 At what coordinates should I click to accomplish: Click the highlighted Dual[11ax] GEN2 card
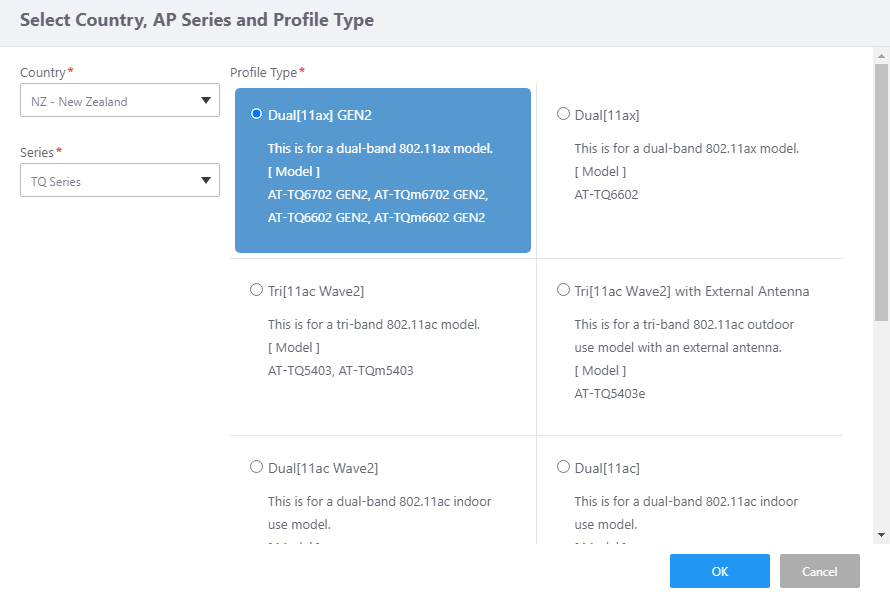382,170
